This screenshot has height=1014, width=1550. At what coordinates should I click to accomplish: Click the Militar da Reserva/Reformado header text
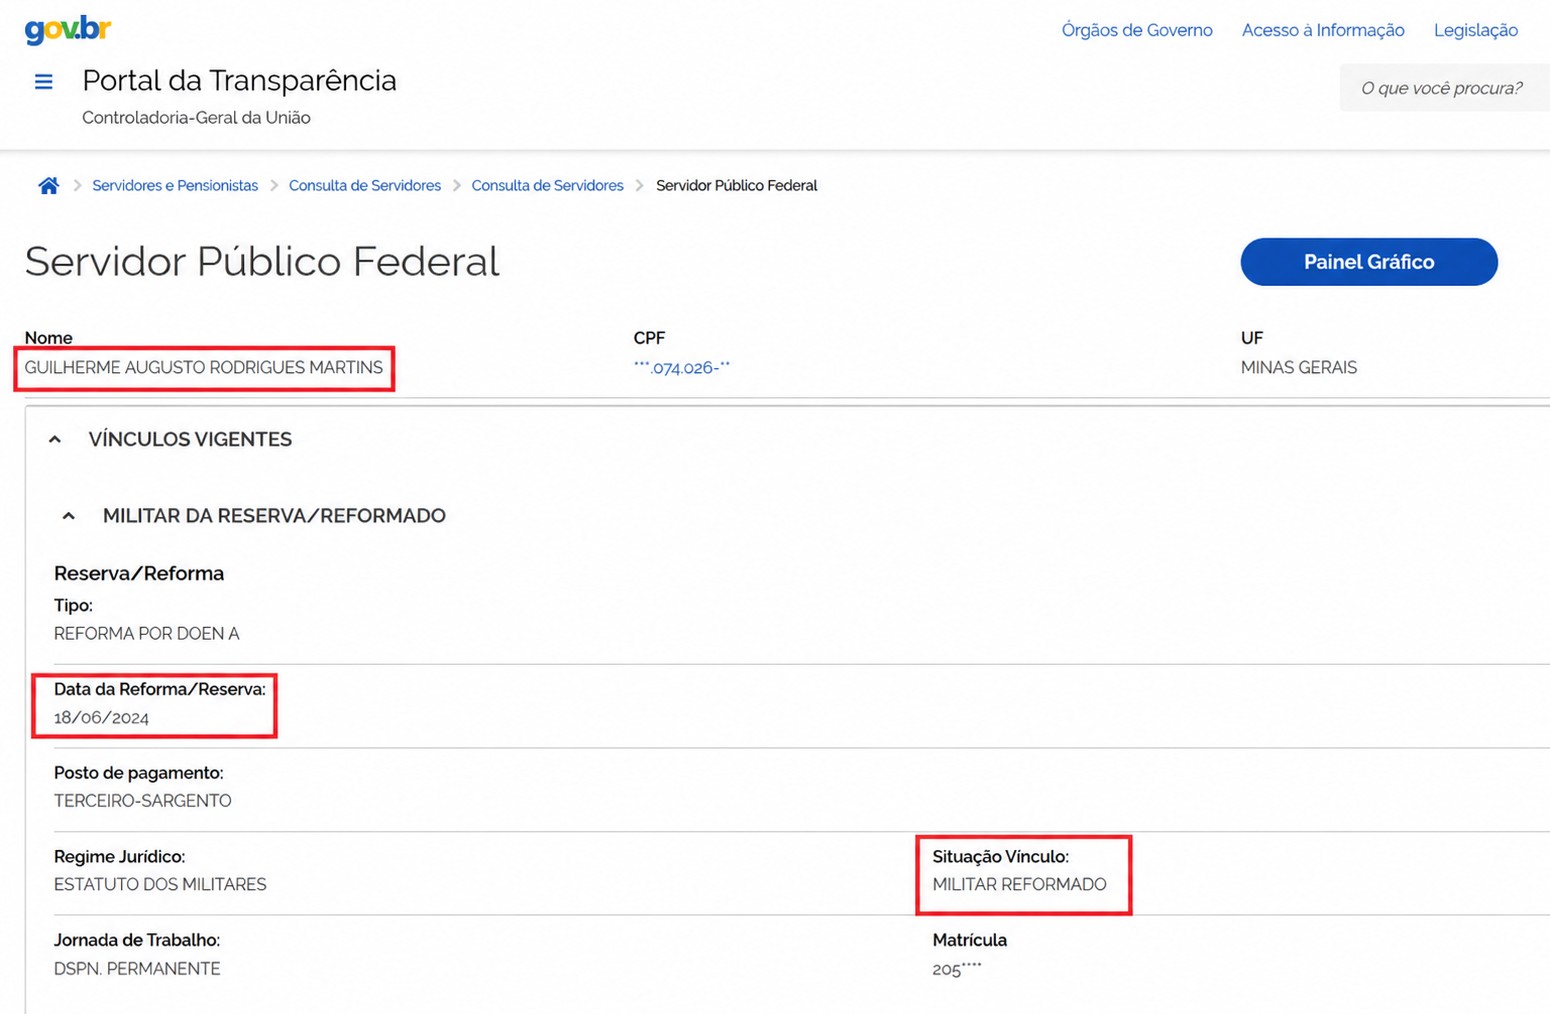tap(274, 516)
